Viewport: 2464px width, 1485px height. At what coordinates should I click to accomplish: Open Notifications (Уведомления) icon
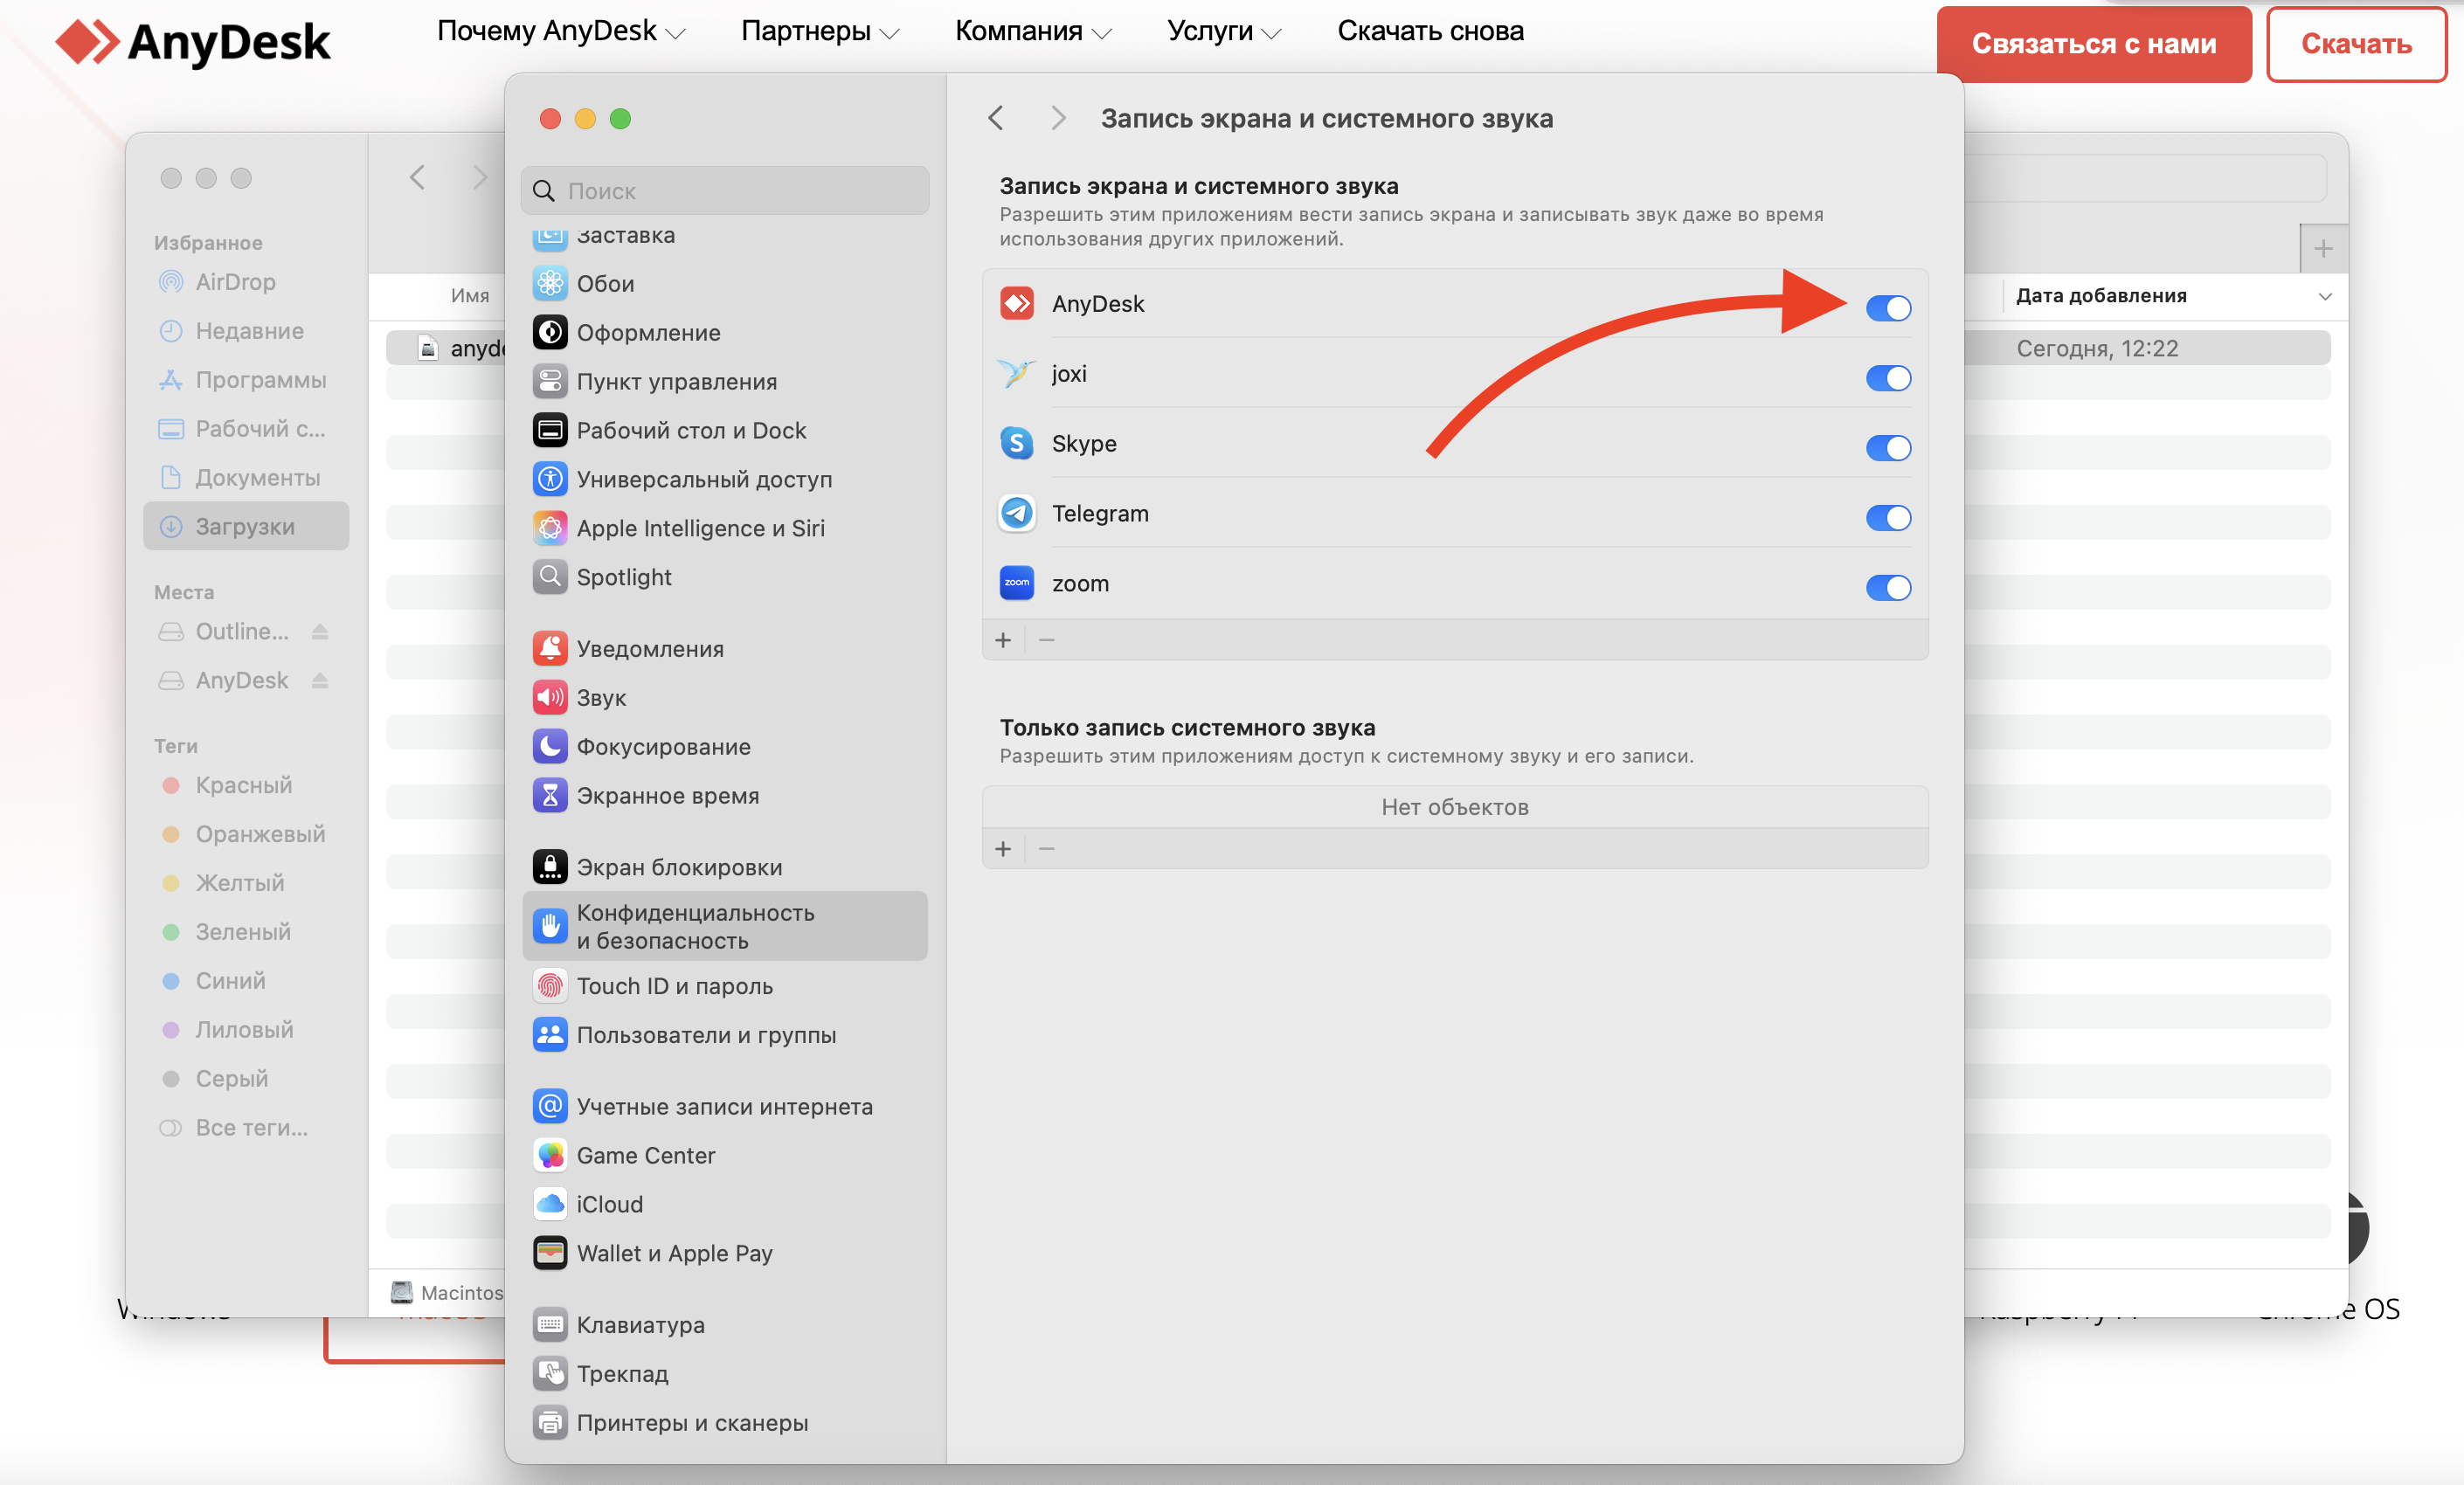(550, 649)
